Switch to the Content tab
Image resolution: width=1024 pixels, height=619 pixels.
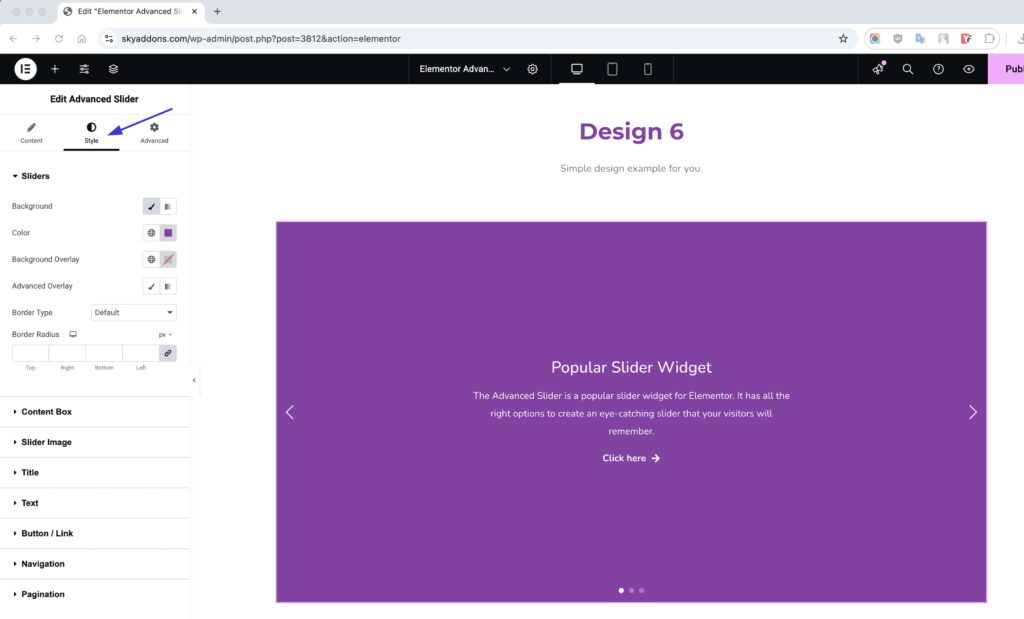click(x=31, y=132)
